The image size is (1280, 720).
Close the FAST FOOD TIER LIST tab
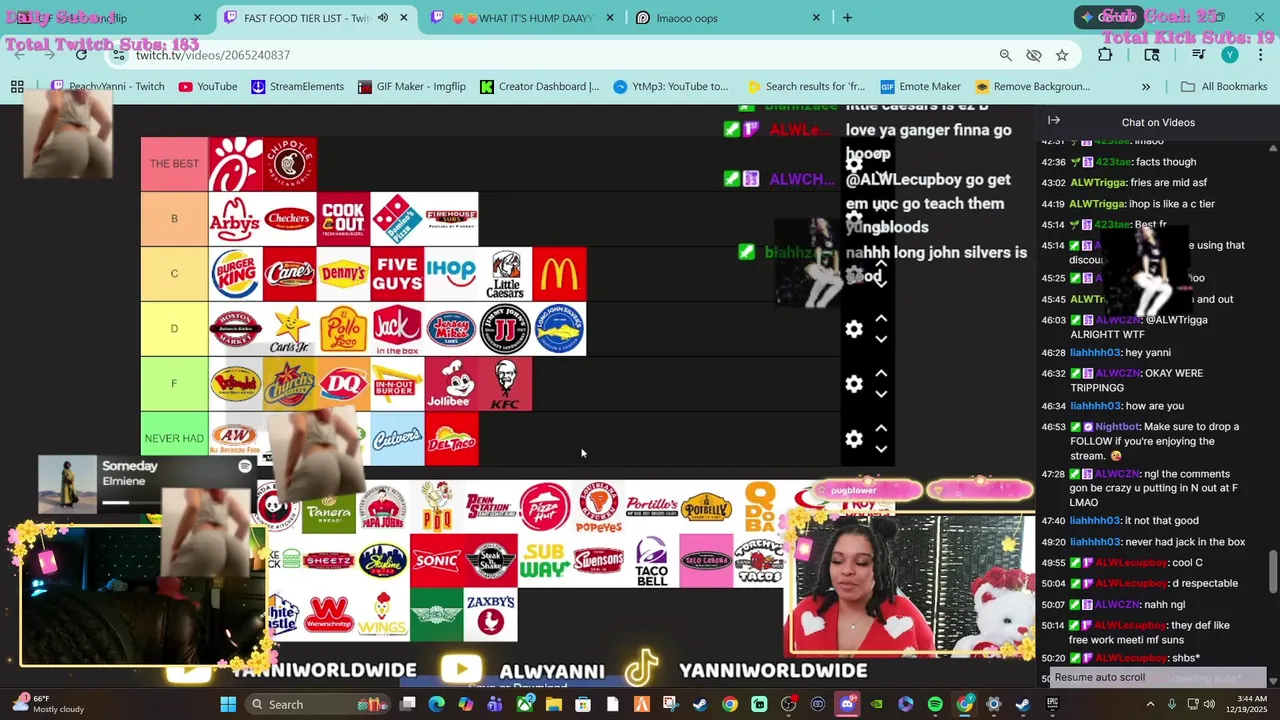[x=404, y=18]
